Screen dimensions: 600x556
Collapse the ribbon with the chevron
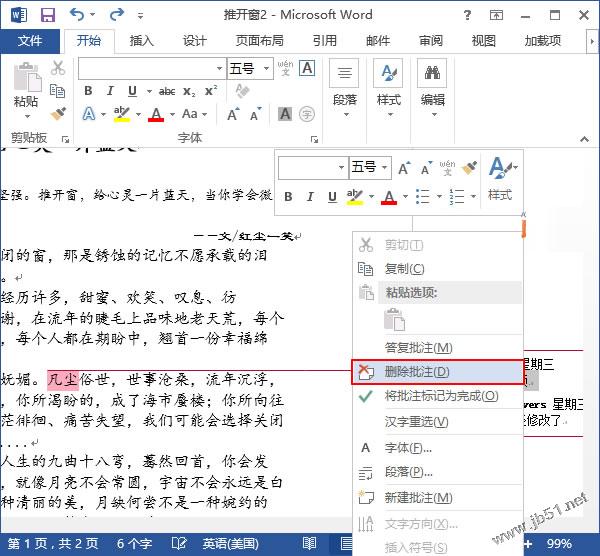(x=584, y=139)
